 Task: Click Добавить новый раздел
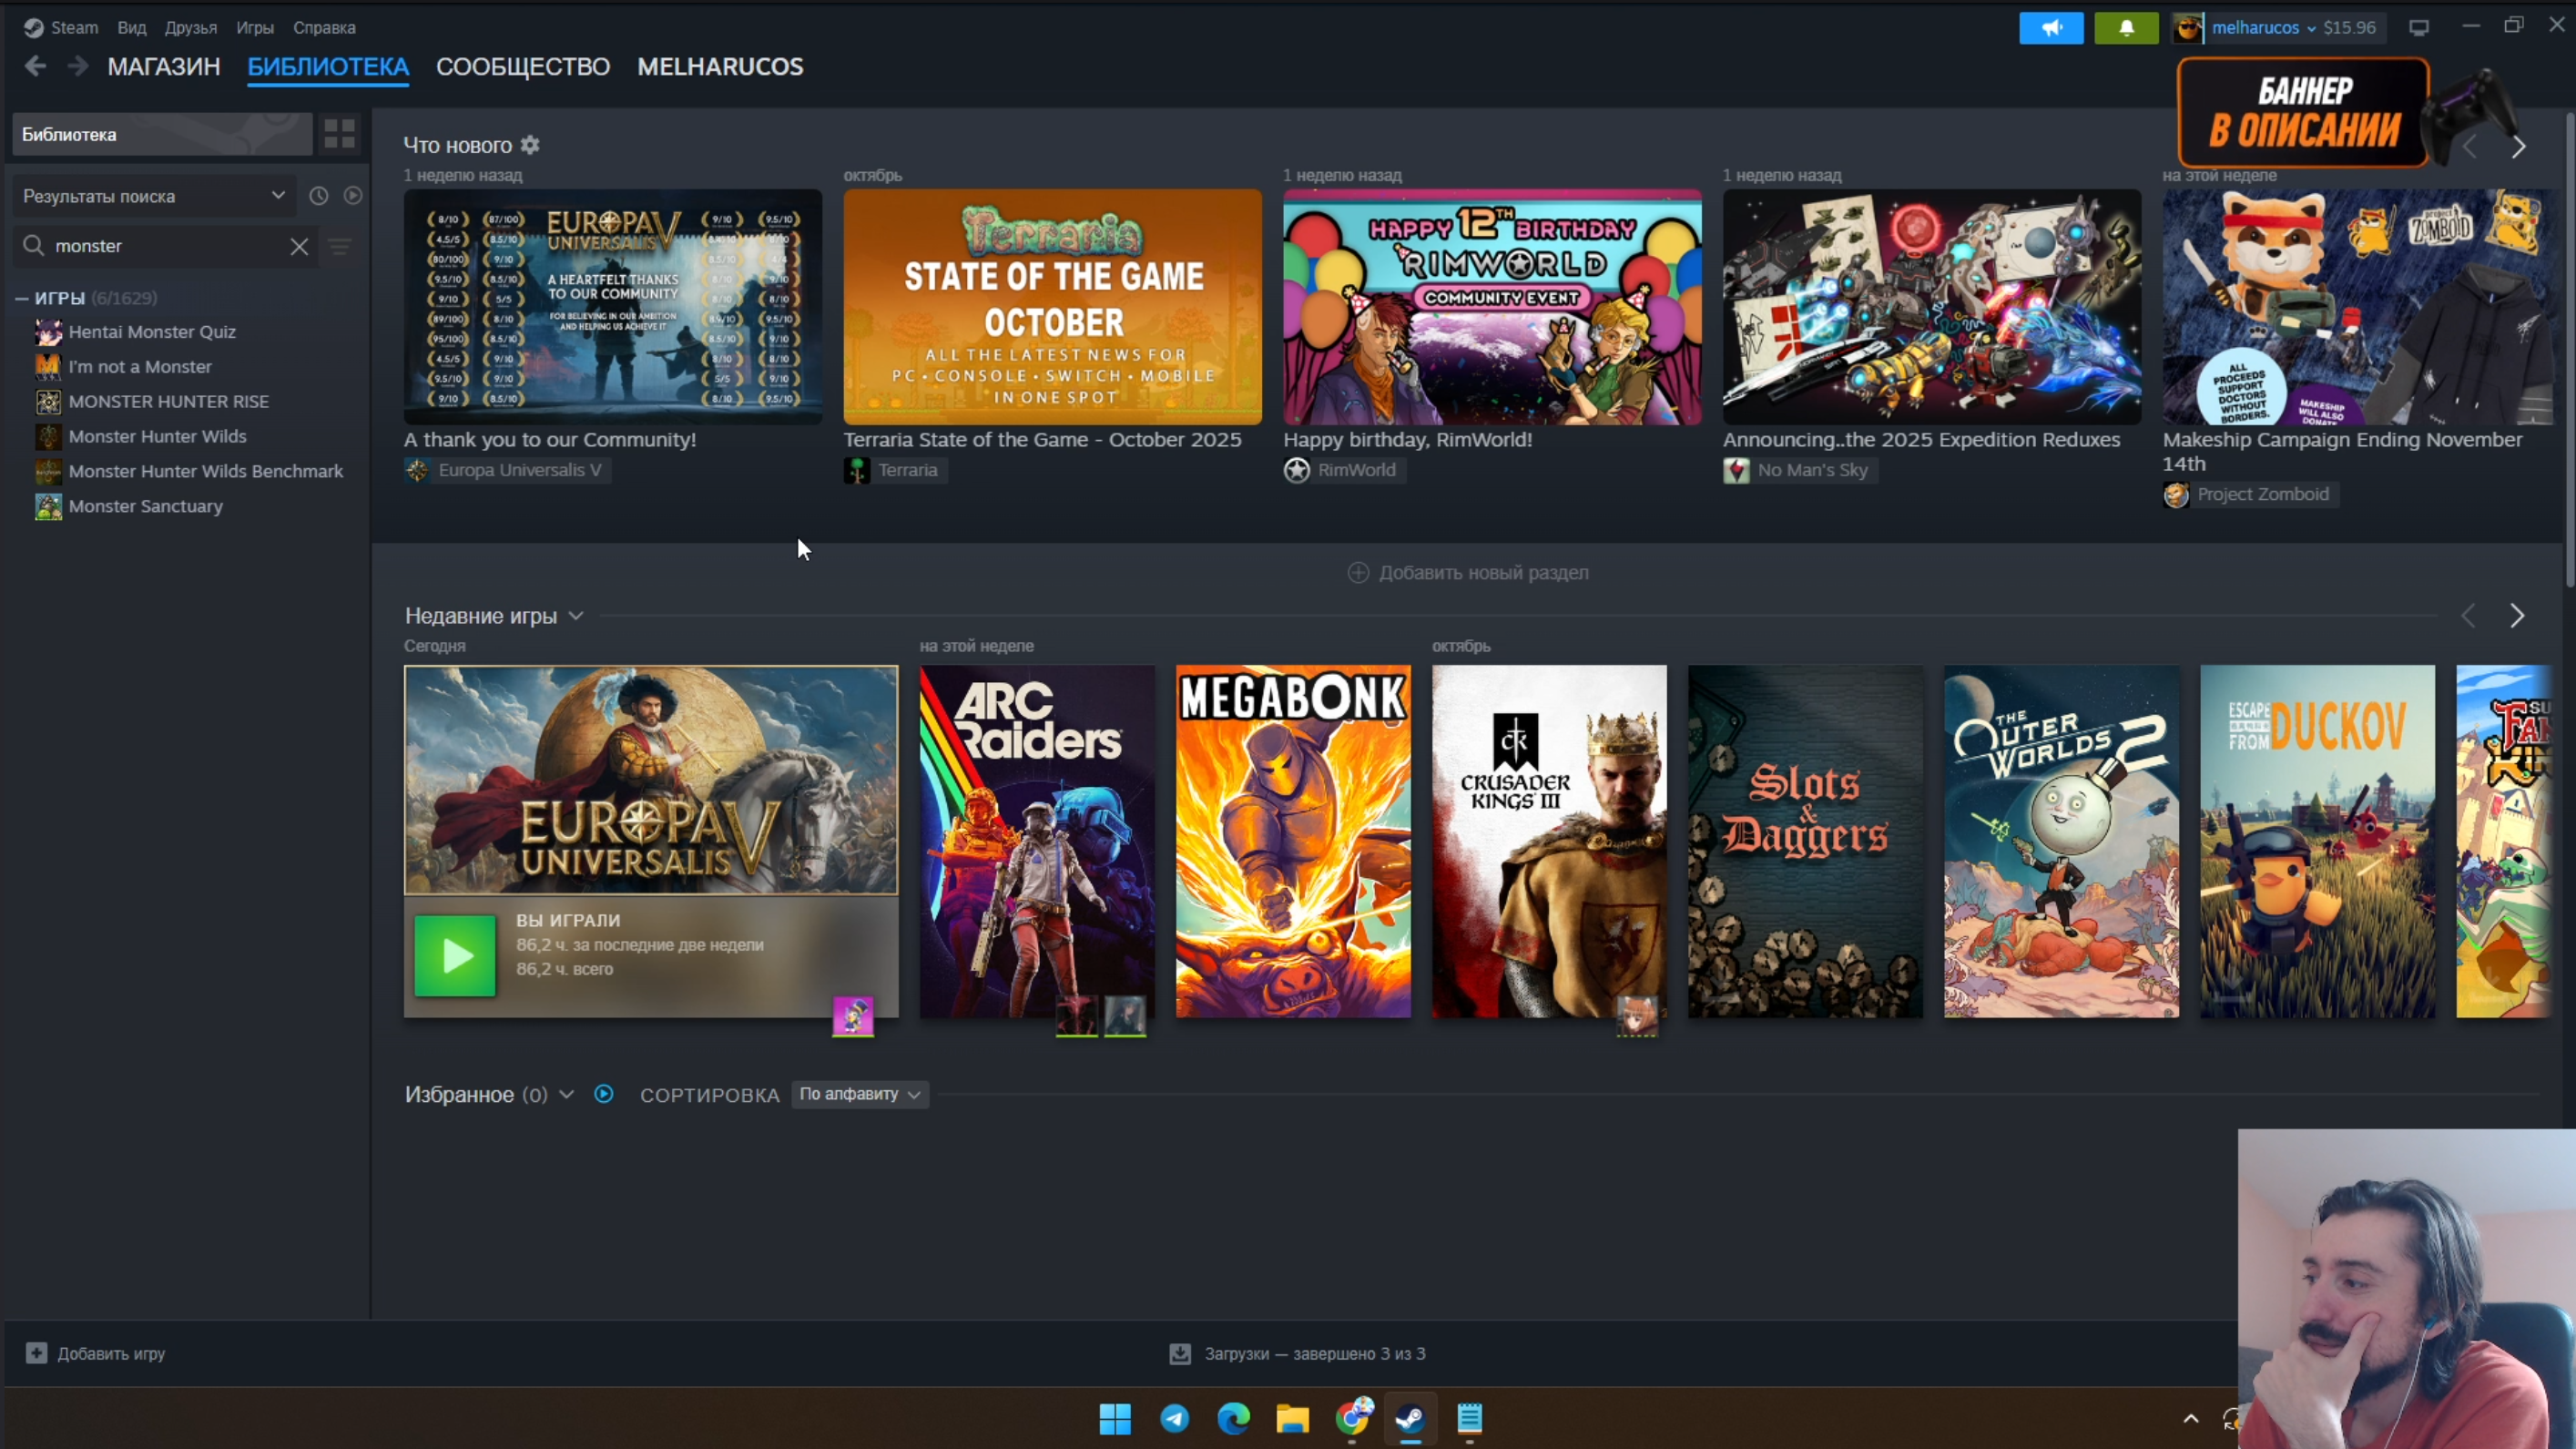(x=1468, y=573)
